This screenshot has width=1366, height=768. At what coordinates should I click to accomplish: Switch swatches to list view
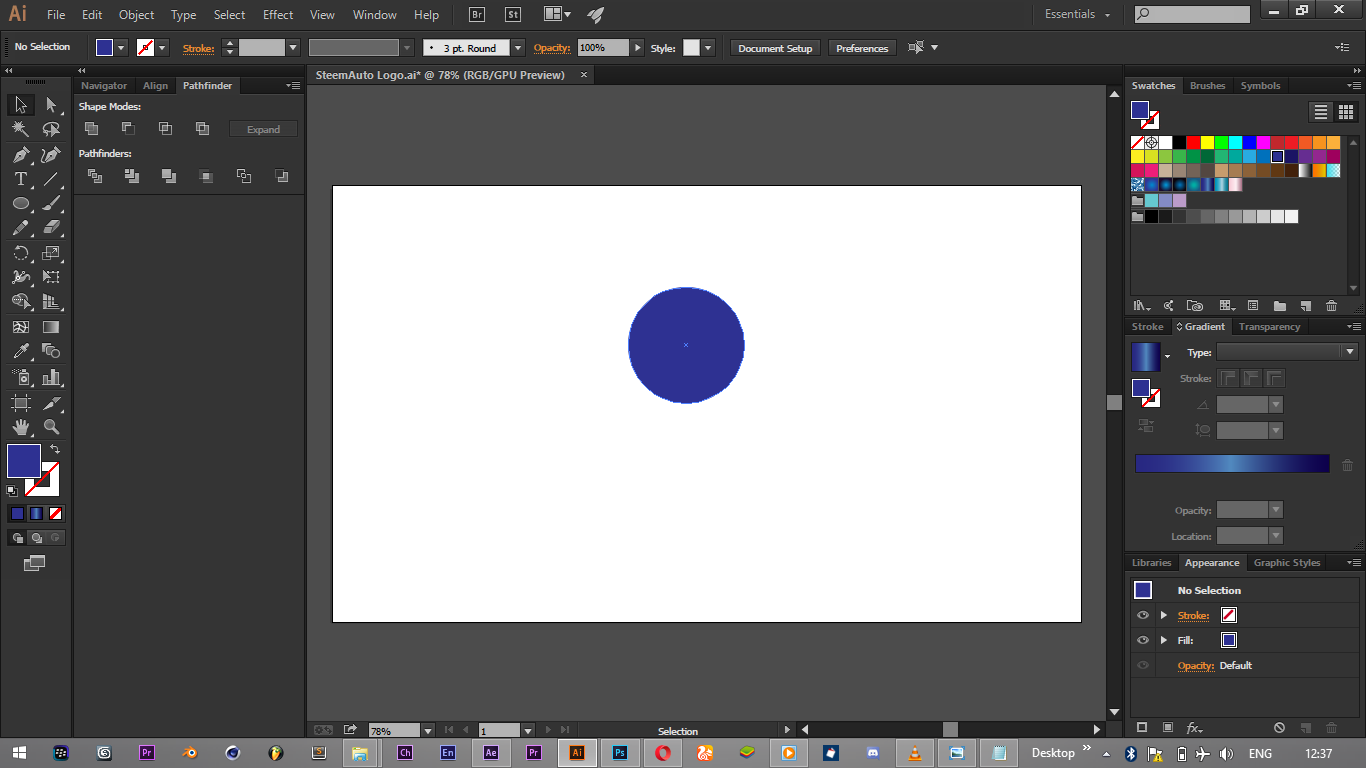1321,112
